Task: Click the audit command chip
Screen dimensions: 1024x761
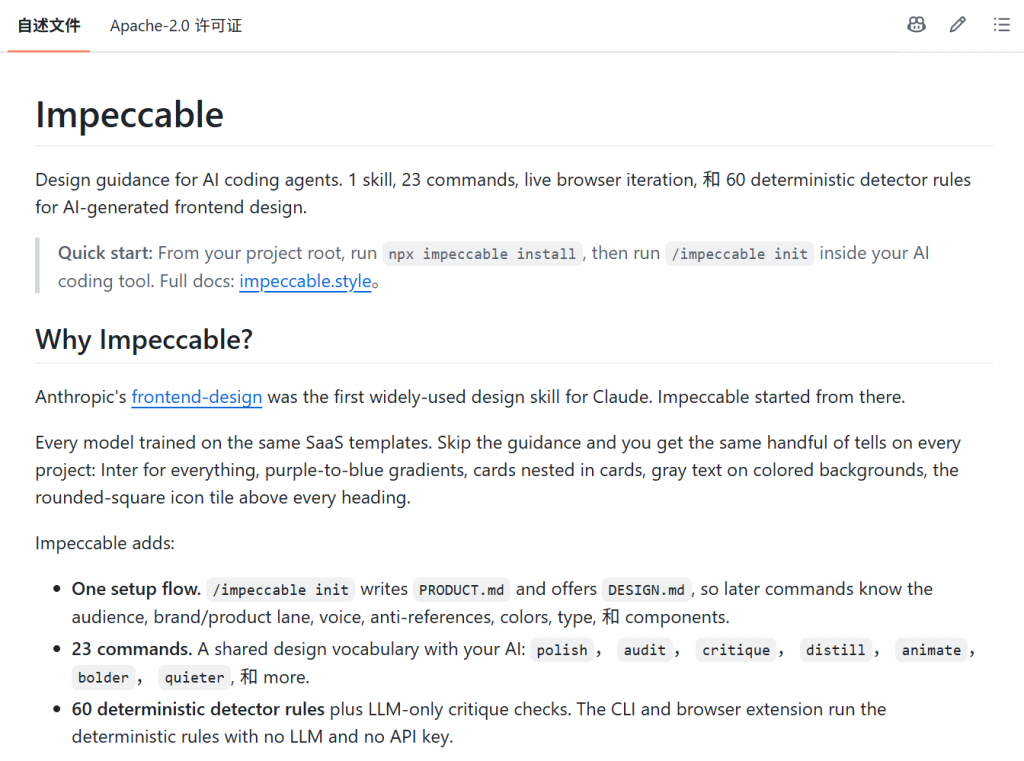Action: click(645, 650)
